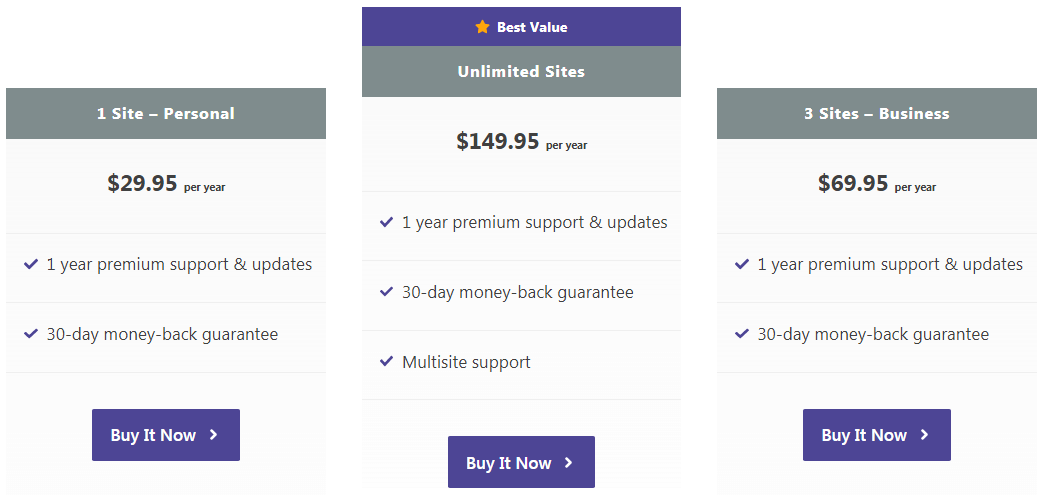This screenshot has width=1044, height=495.
Task: Click Business plan 30-day money-back guarantee text
Action: click(873, 334)
